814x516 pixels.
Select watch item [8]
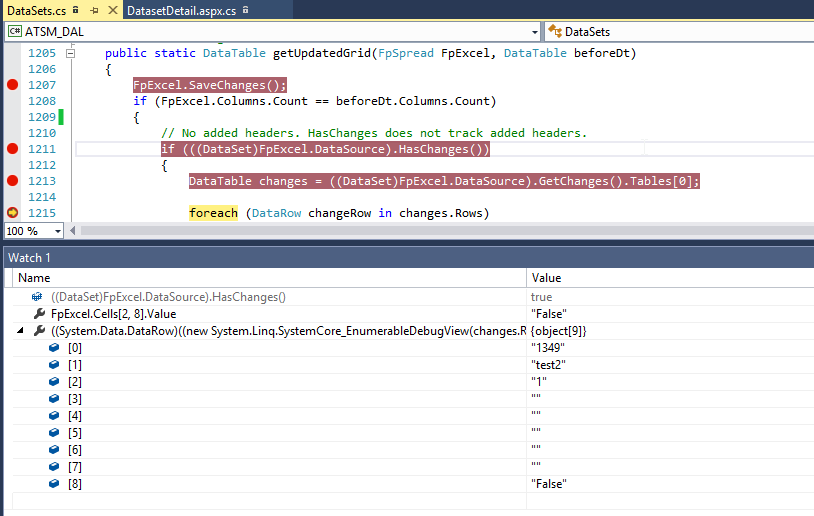[x=75, y=484]
